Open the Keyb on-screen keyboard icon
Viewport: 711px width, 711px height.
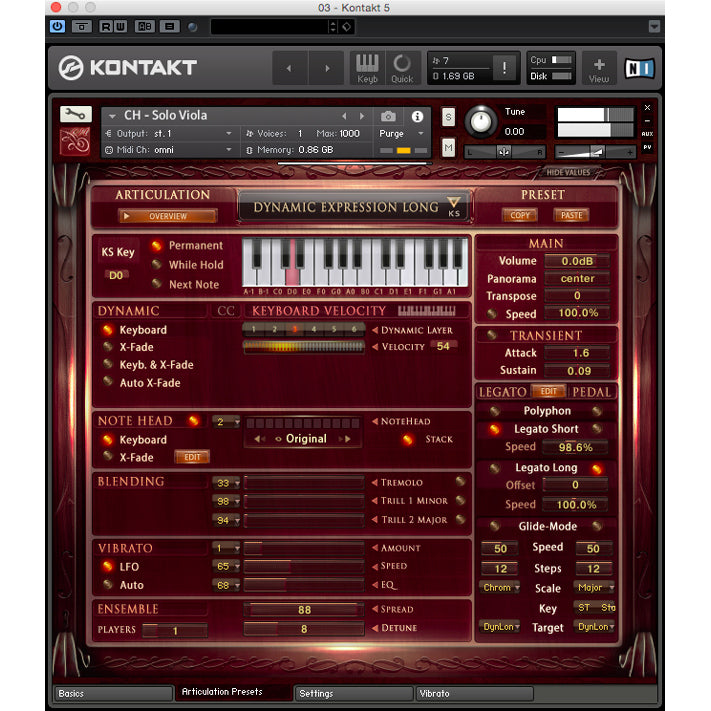point(367,67)
